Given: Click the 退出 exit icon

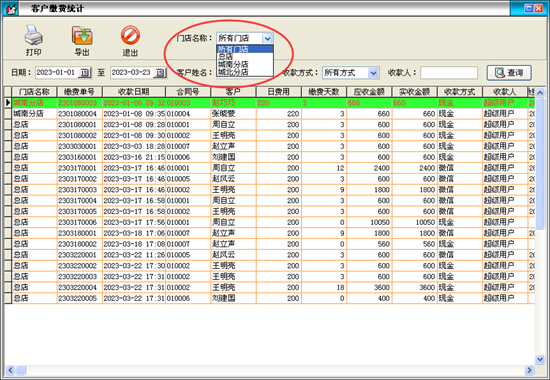Looking at the screenshot, I should (130, 35).
